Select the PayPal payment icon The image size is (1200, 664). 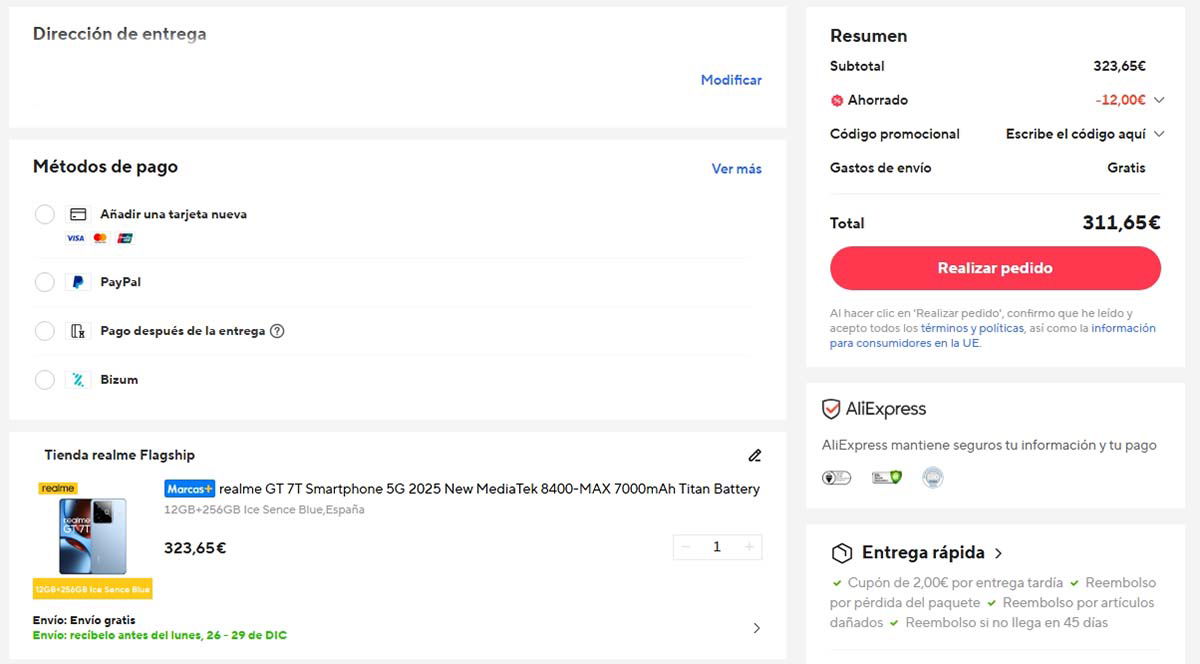pos(79,282)
